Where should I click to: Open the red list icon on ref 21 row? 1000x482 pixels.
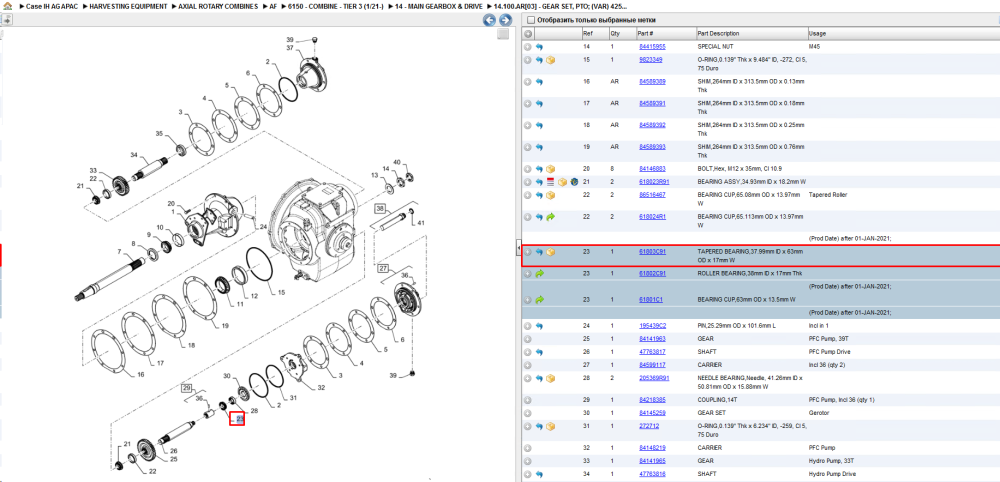tap(550, 182)
